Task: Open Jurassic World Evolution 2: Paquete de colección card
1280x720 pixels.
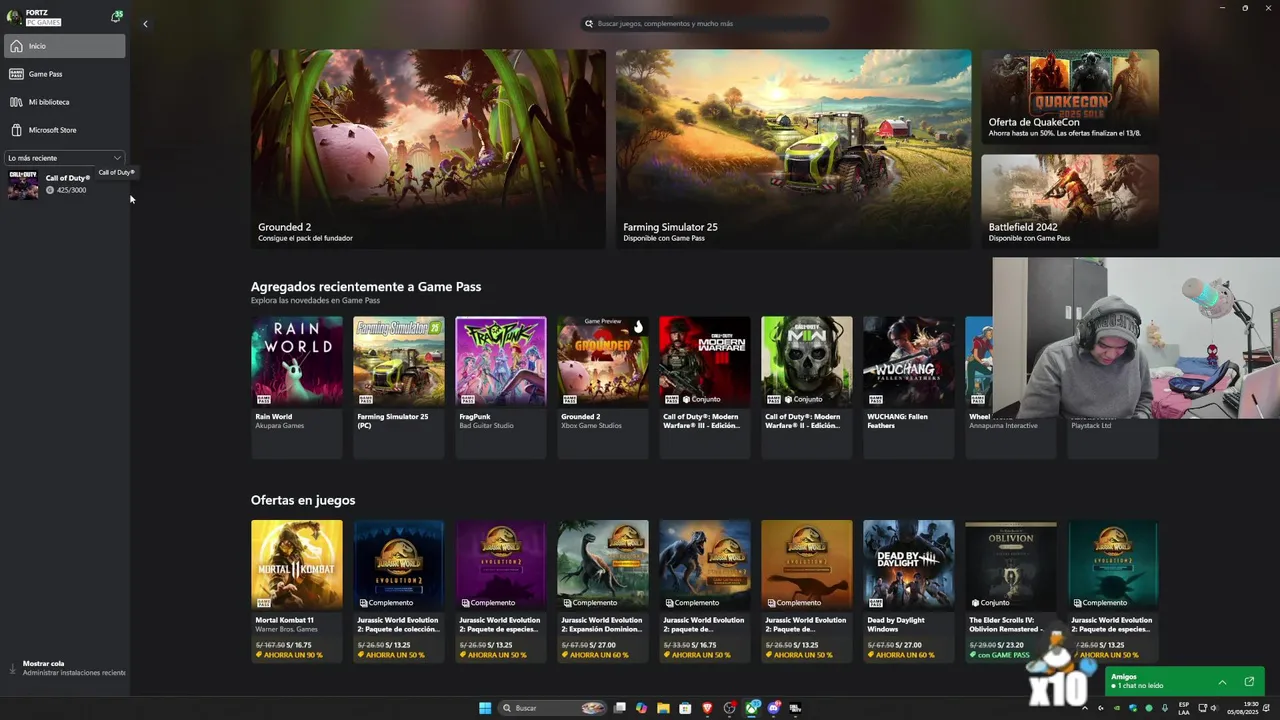Action: [x=399, y=591]
